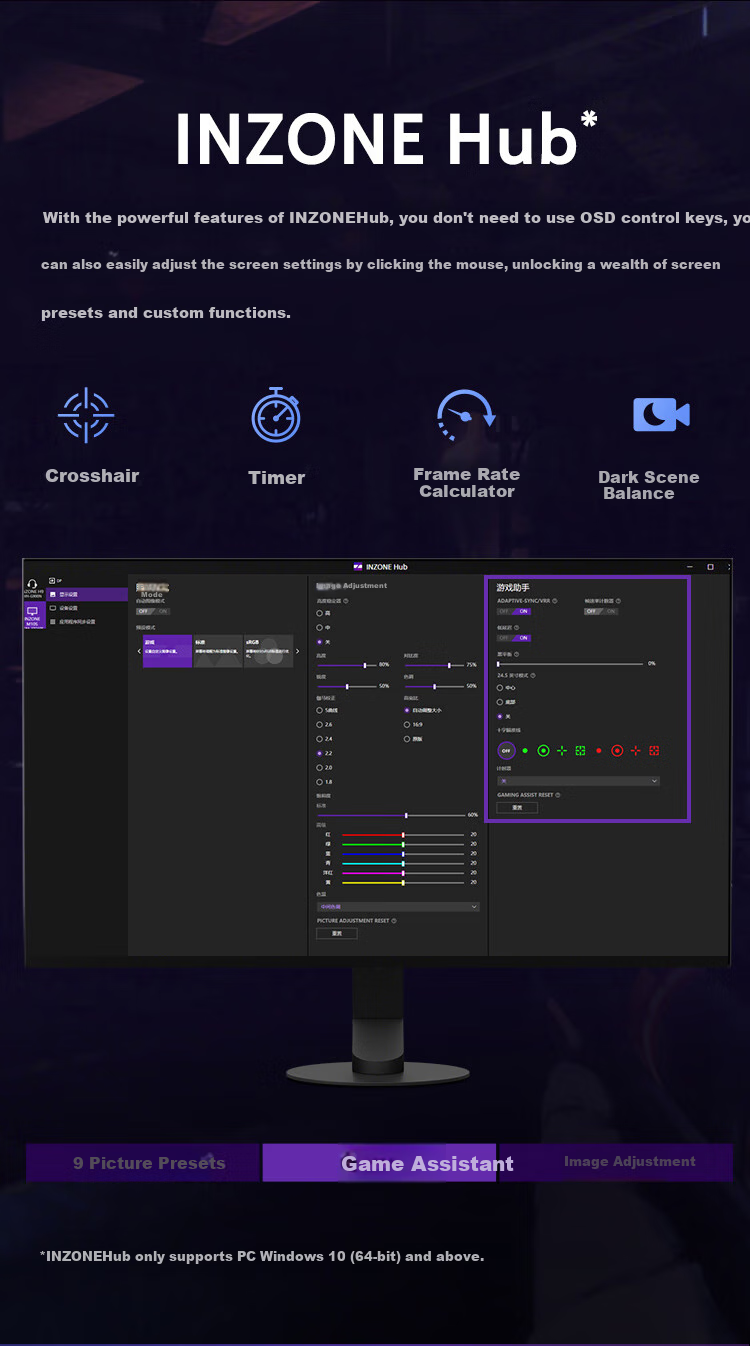Choose the green square-bracket crosshair
The width and height of the screenshot is (750, 1346).
coord(580,750)
